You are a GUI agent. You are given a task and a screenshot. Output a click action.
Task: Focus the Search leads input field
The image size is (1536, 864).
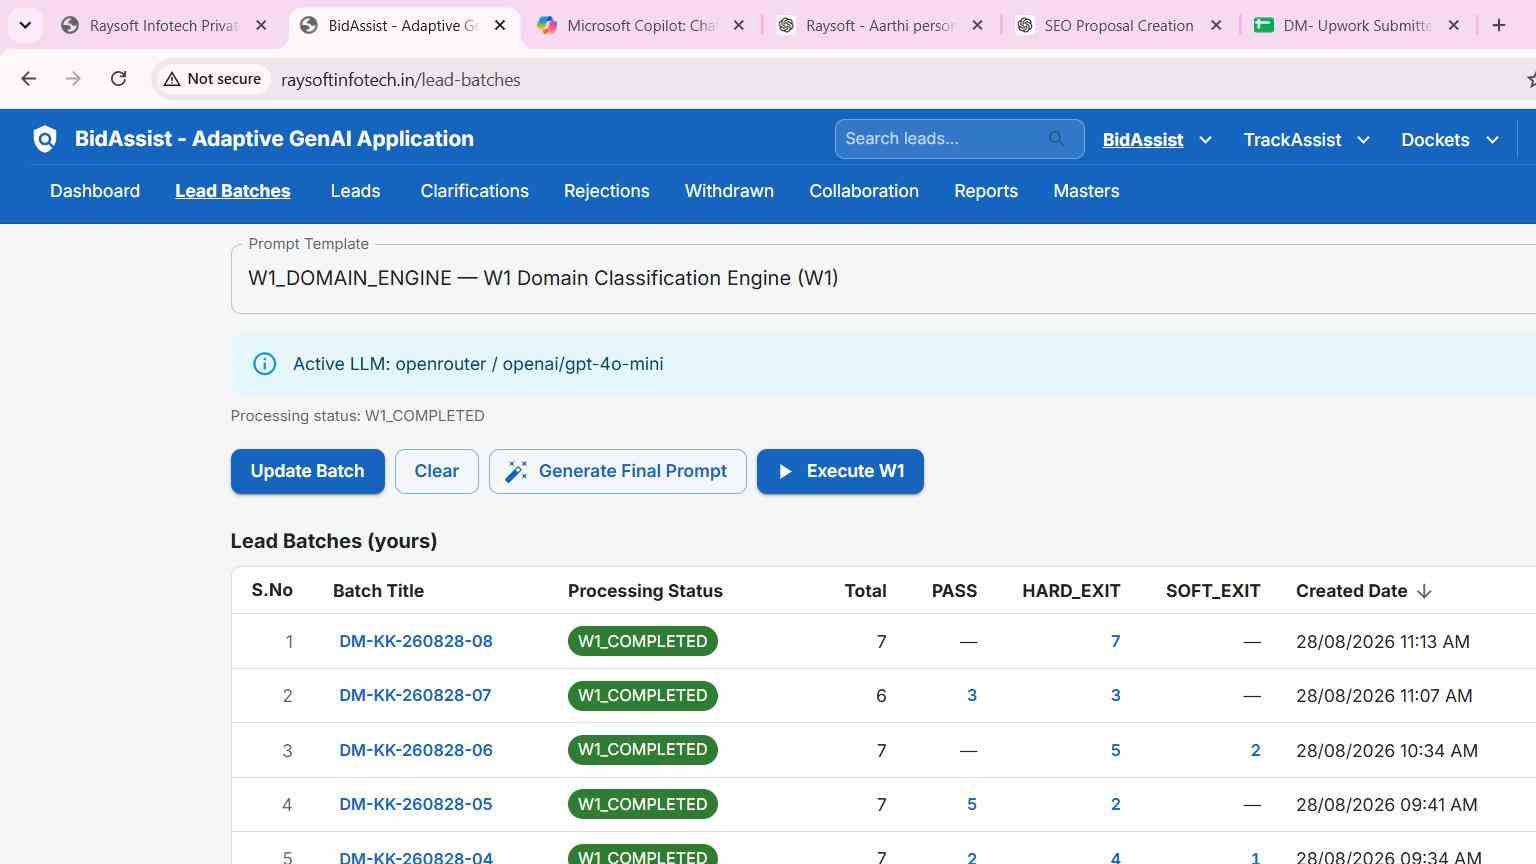(944, 139)
